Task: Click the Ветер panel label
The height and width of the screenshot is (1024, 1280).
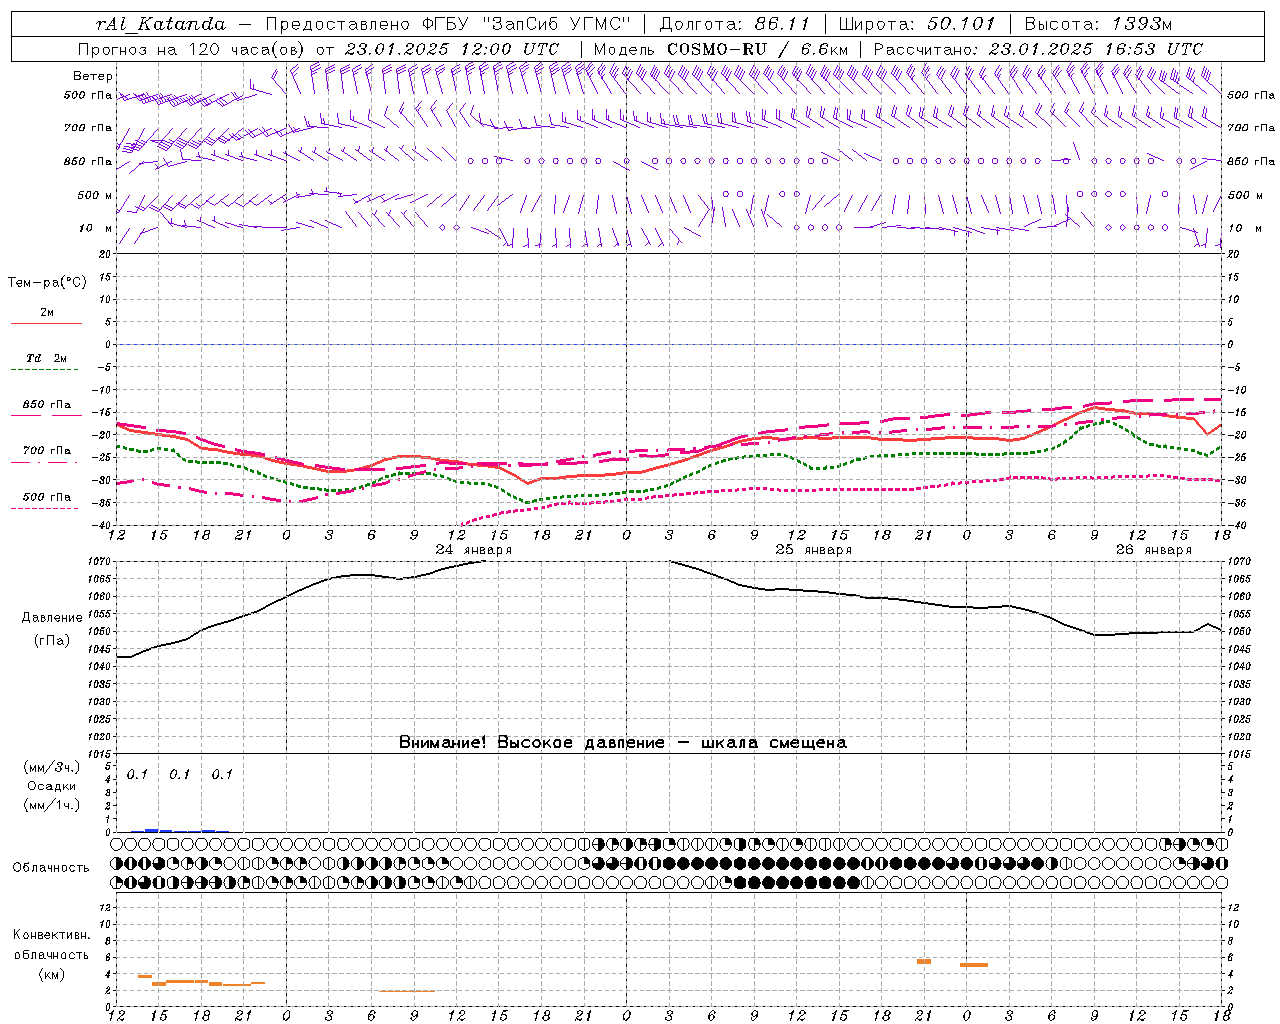Action: 93,76
